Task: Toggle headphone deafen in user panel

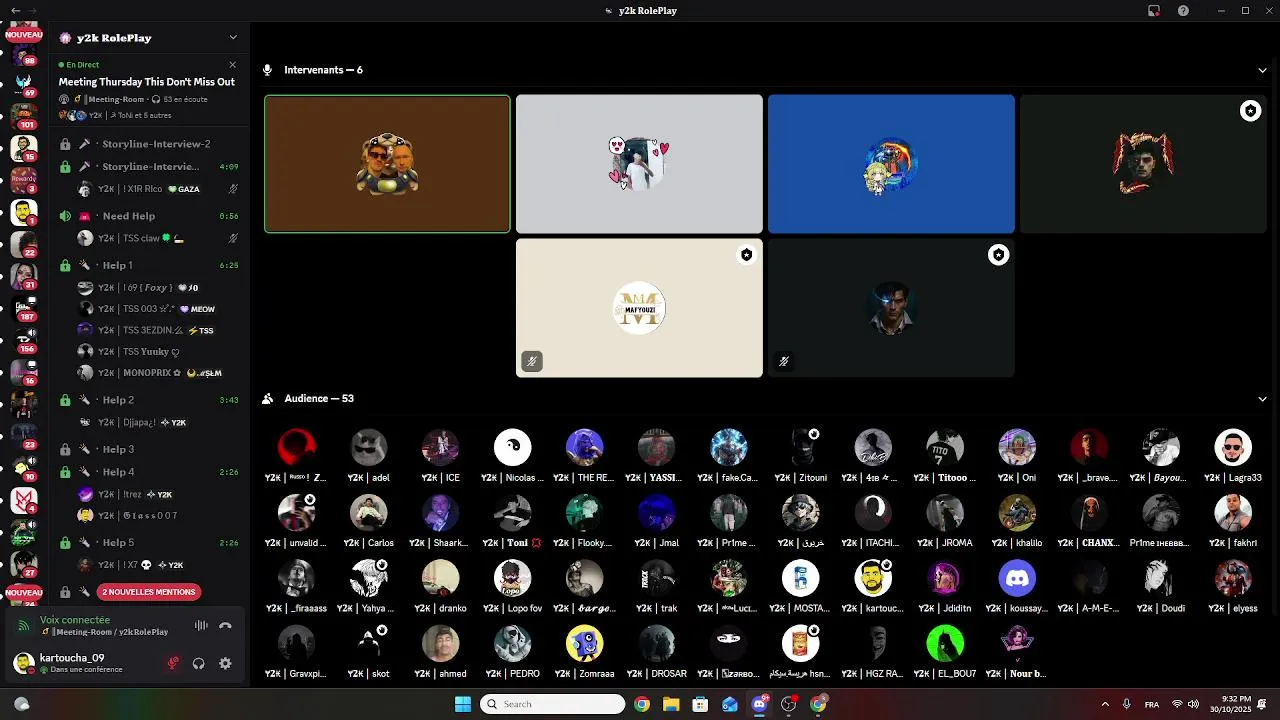Action: (199, 663)
